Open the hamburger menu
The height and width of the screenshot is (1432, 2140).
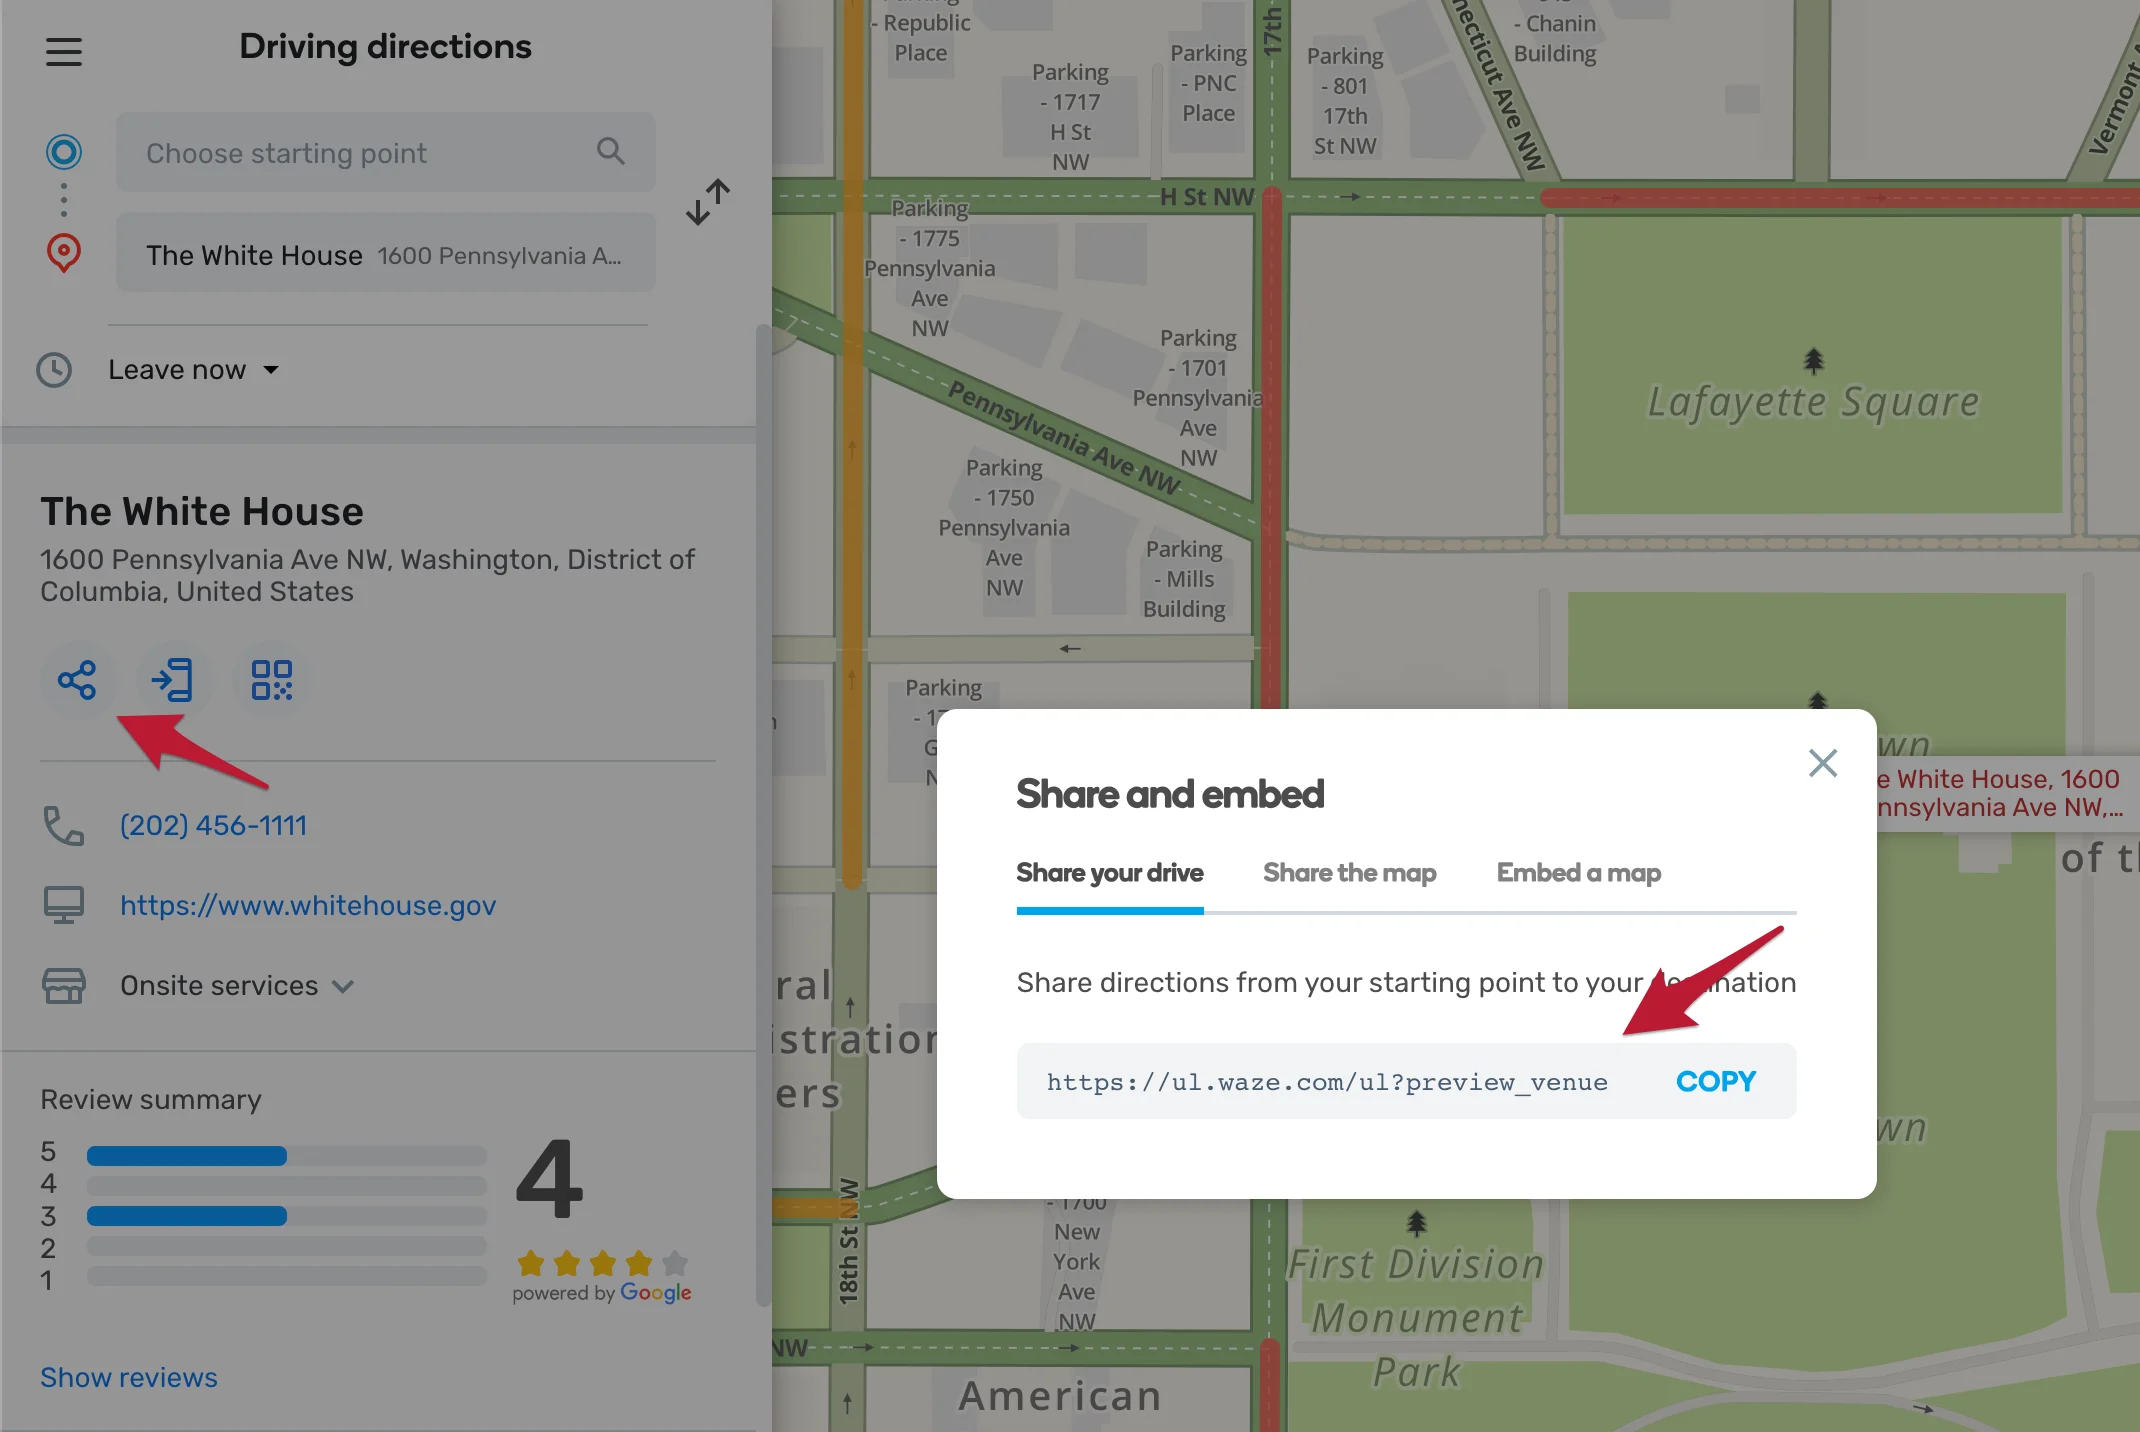pyautogui.click(x=64, y=51)
